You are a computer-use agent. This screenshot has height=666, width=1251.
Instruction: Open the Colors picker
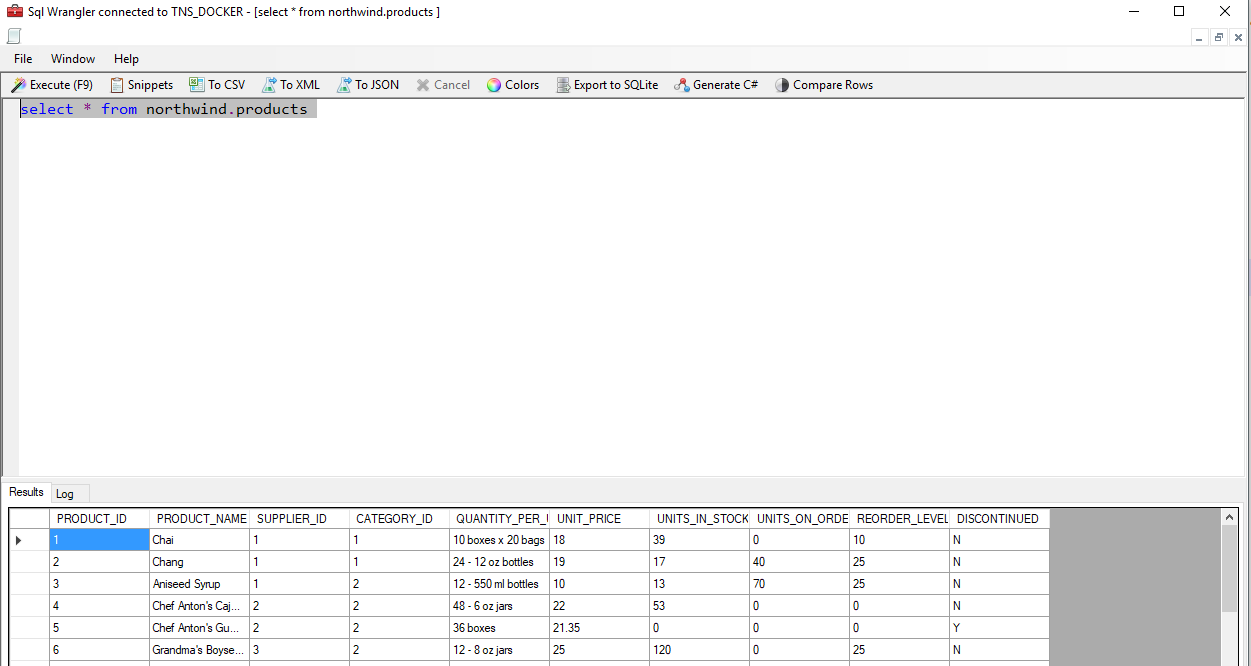tap(512, 85)
